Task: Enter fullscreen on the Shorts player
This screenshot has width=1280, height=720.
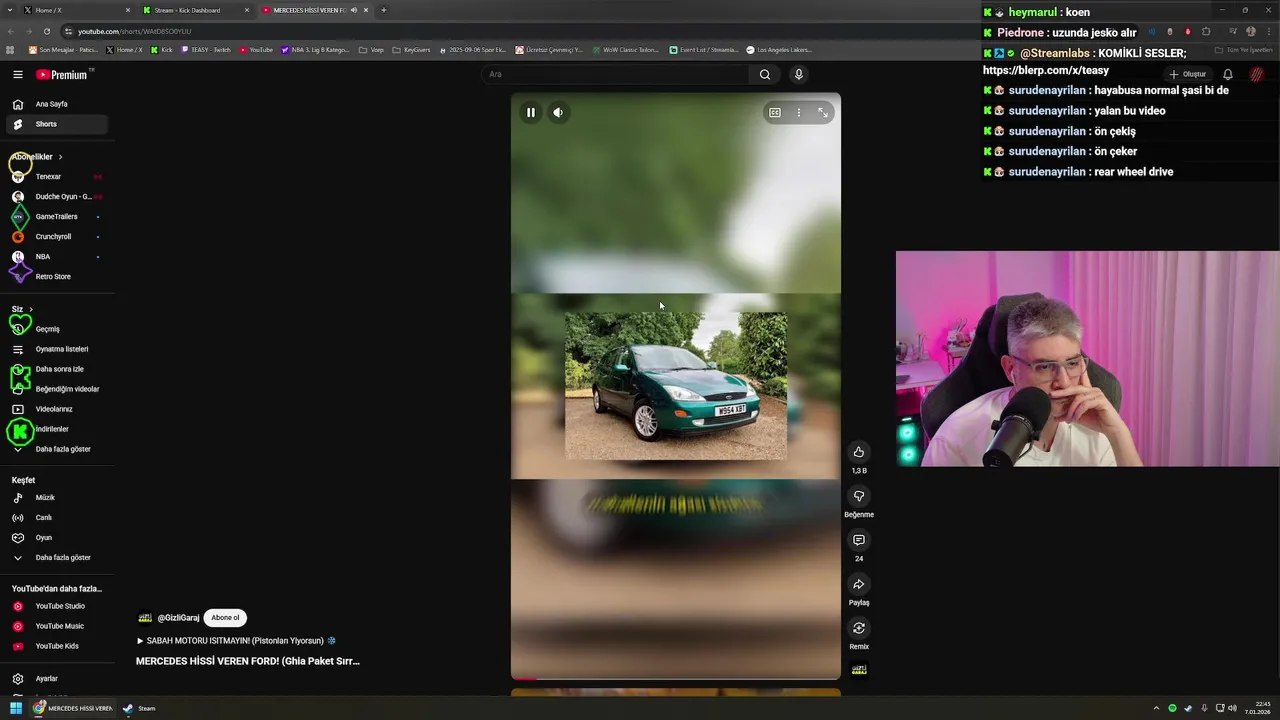Action: pos(822,112)
